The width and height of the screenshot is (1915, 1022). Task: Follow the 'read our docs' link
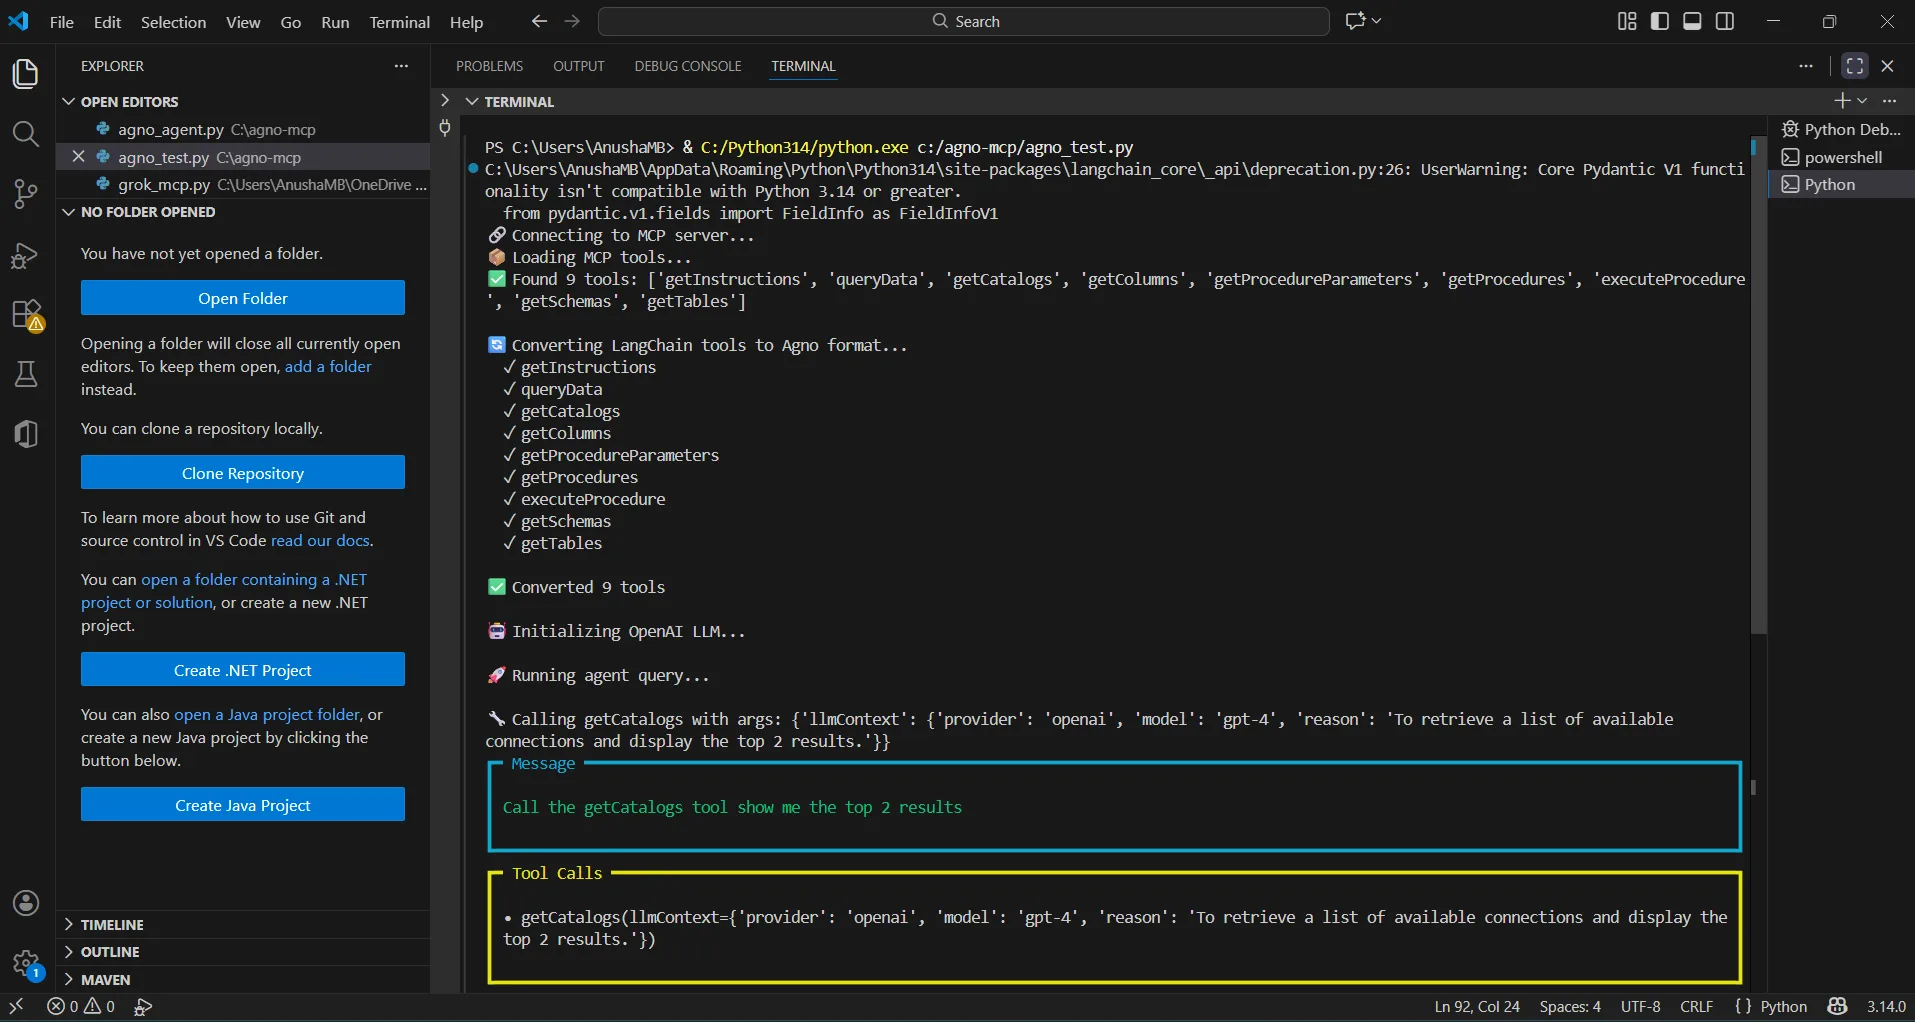[321, 541]
